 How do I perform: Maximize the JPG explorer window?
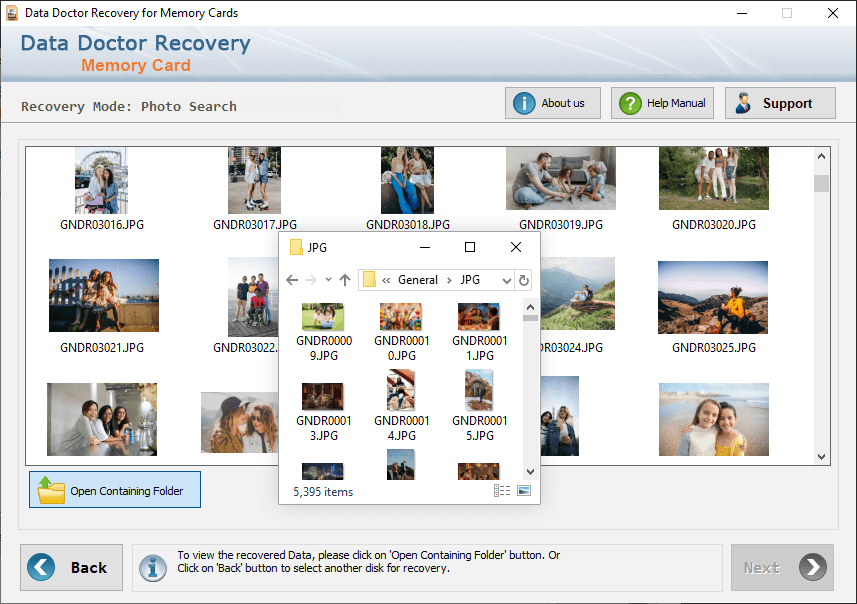469,247
